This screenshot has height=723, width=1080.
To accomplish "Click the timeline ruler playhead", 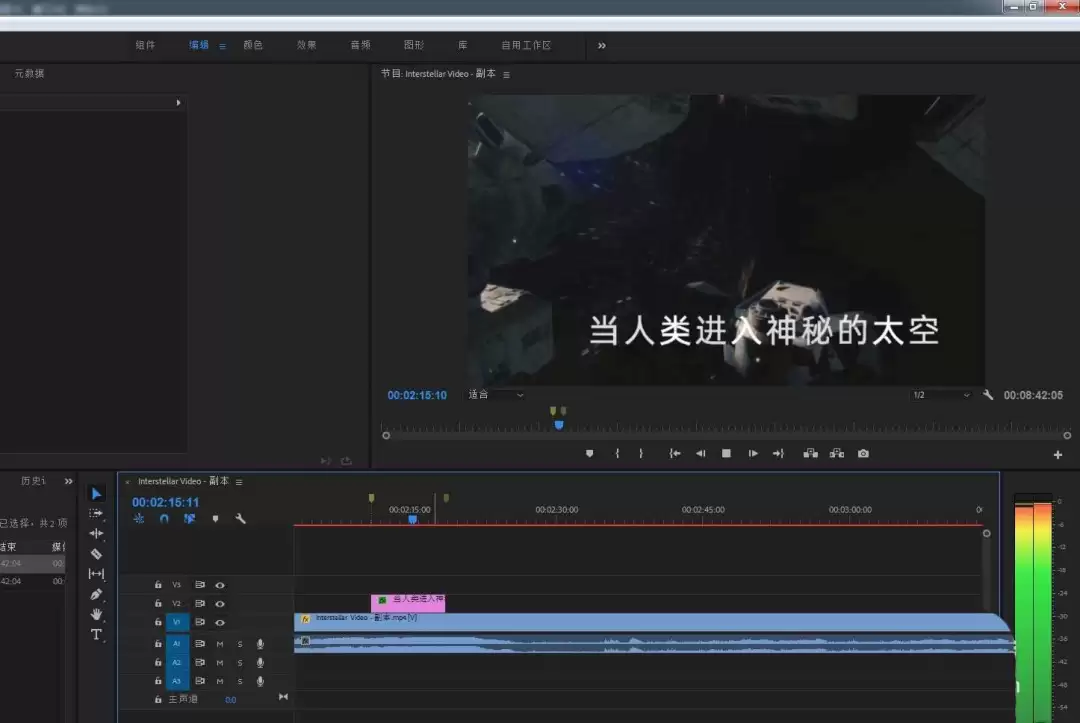I will [413, 520].
